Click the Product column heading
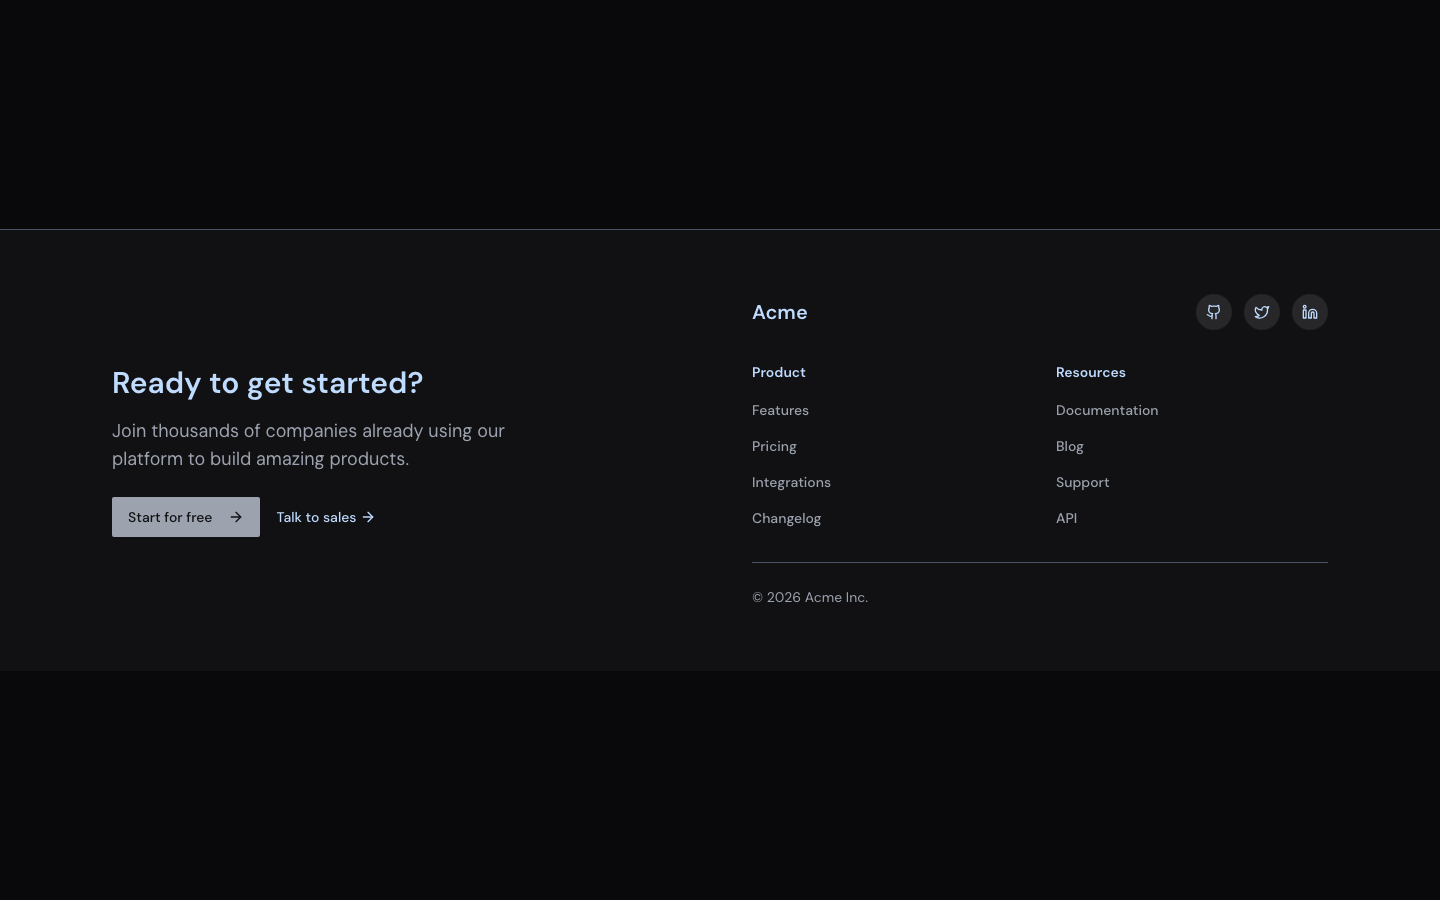This screenshot has height=900, width=1440. point(778,372)
